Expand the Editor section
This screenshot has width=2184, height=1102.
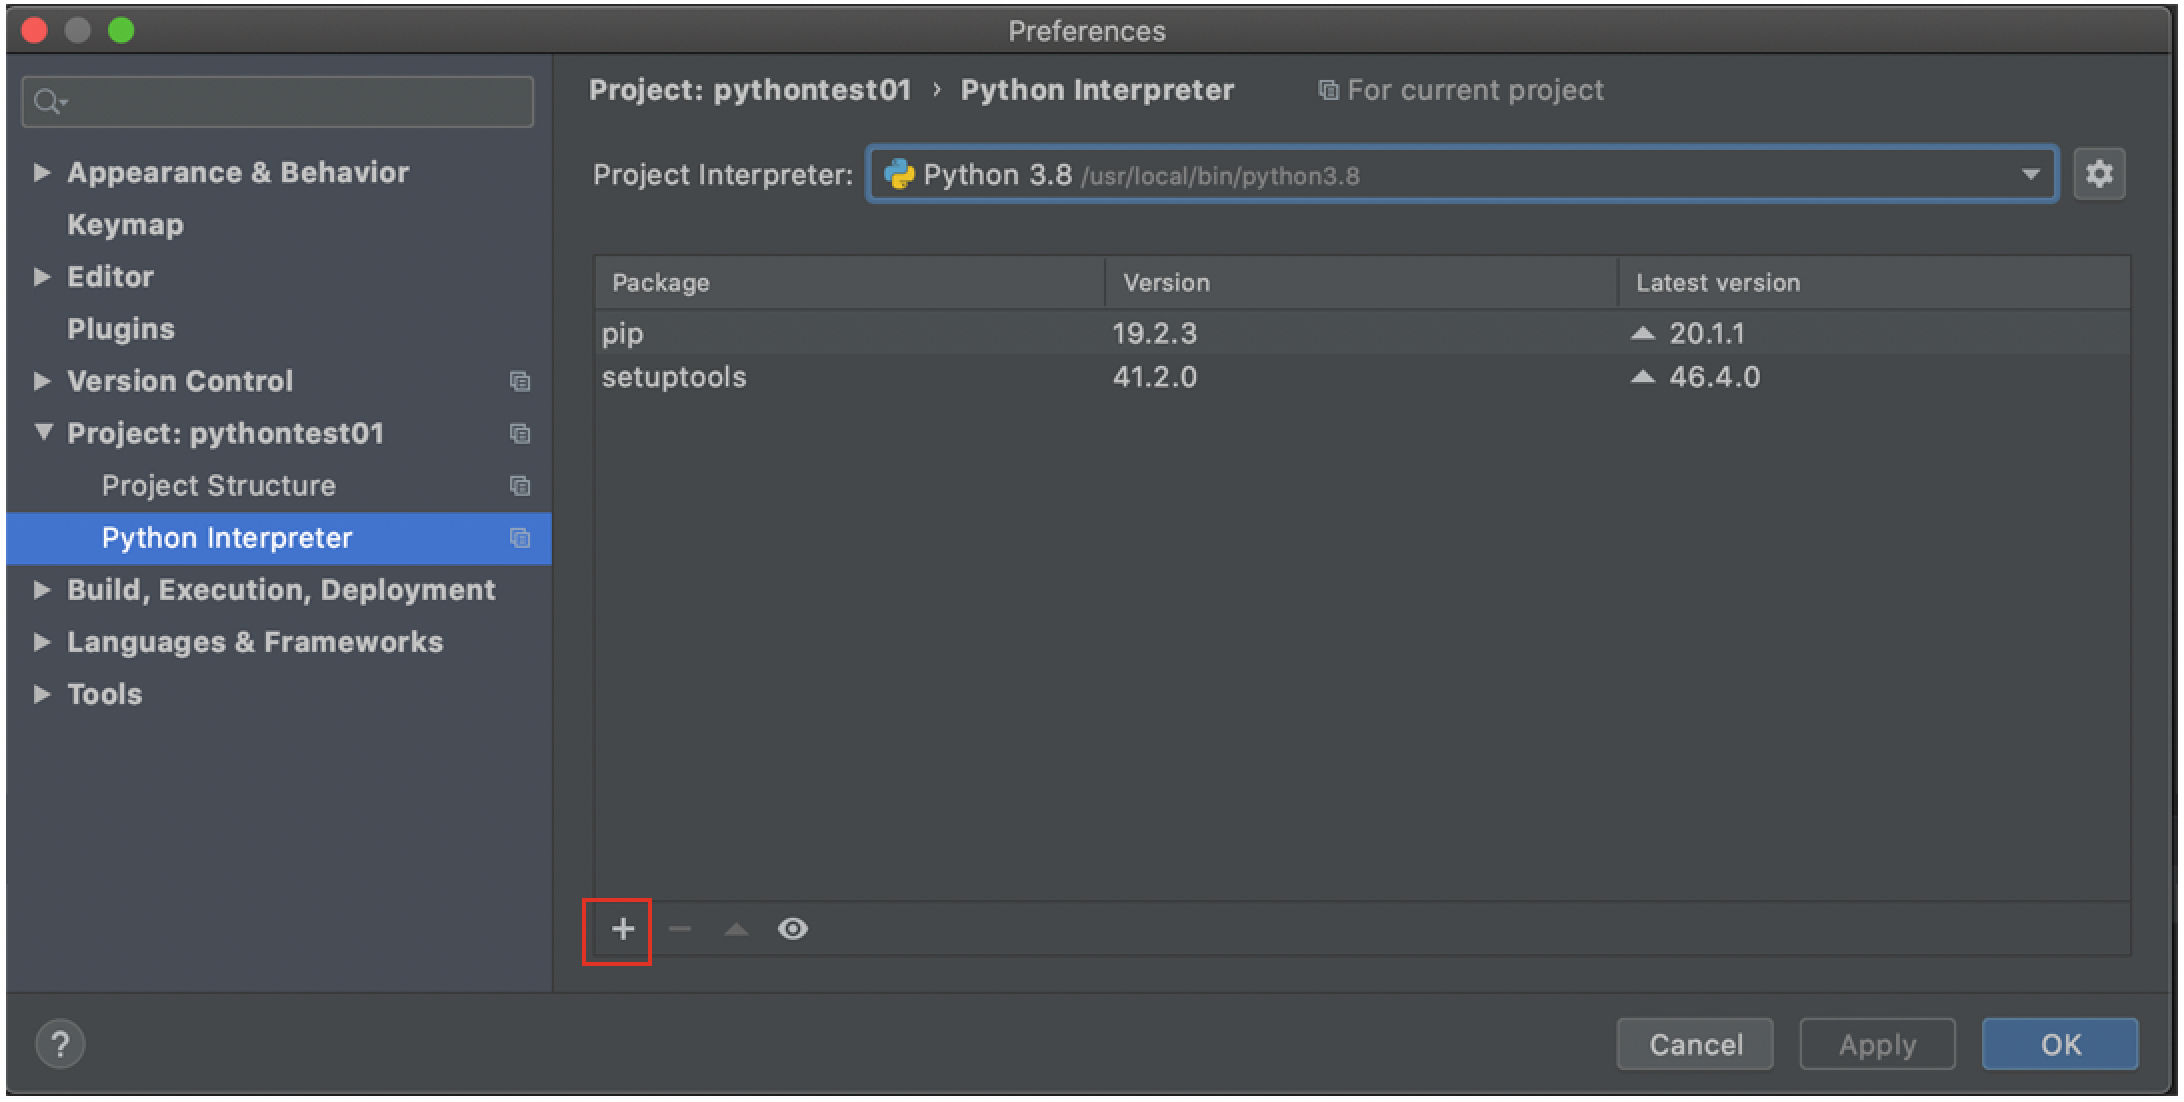tap(41, 276)
